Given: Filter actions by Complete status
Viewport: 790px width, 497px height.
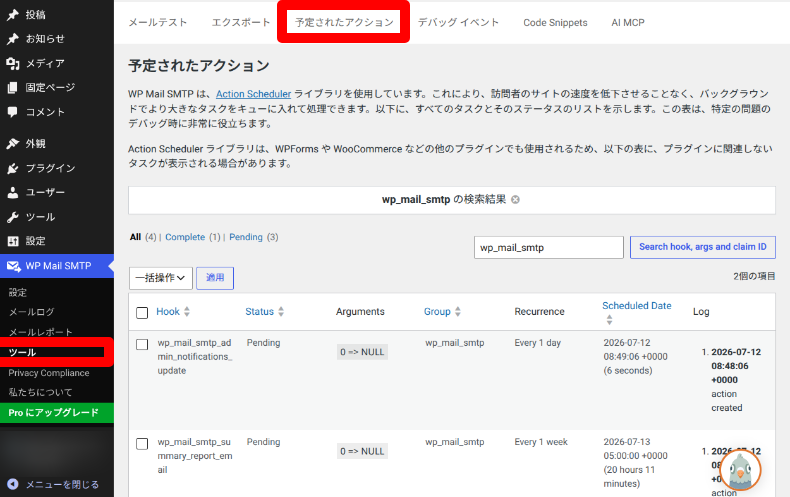Looking at the screenshot, I should click(x=185, y=237).
